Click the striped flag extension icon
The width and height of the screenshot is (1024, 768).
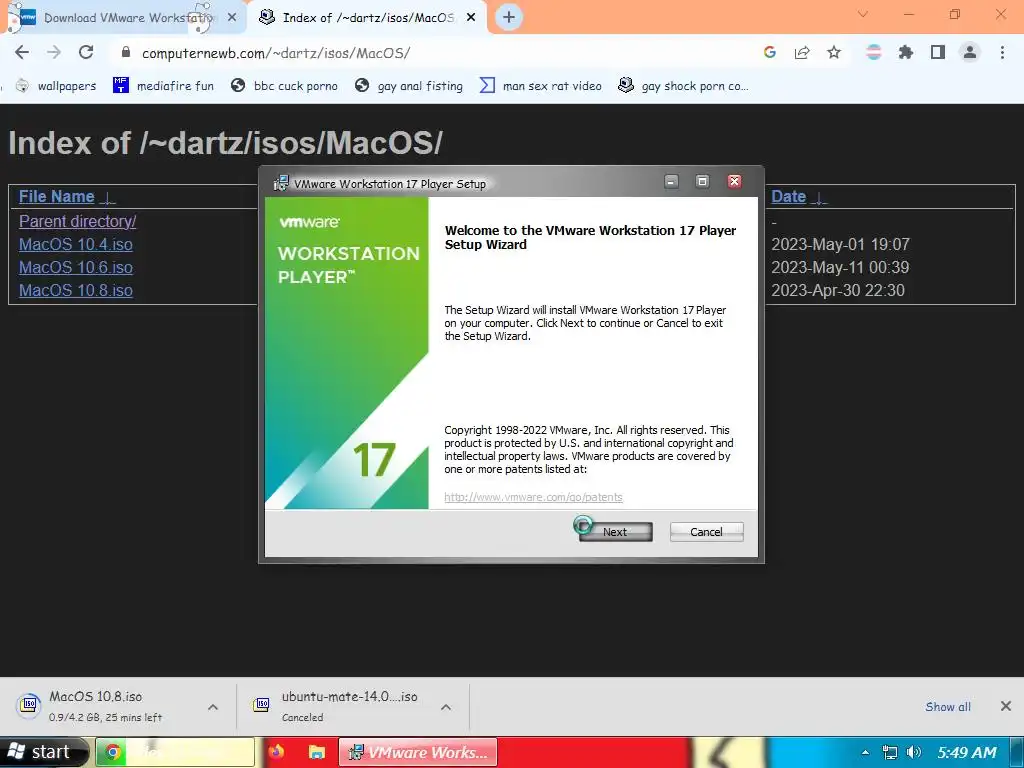coord(874,52)
